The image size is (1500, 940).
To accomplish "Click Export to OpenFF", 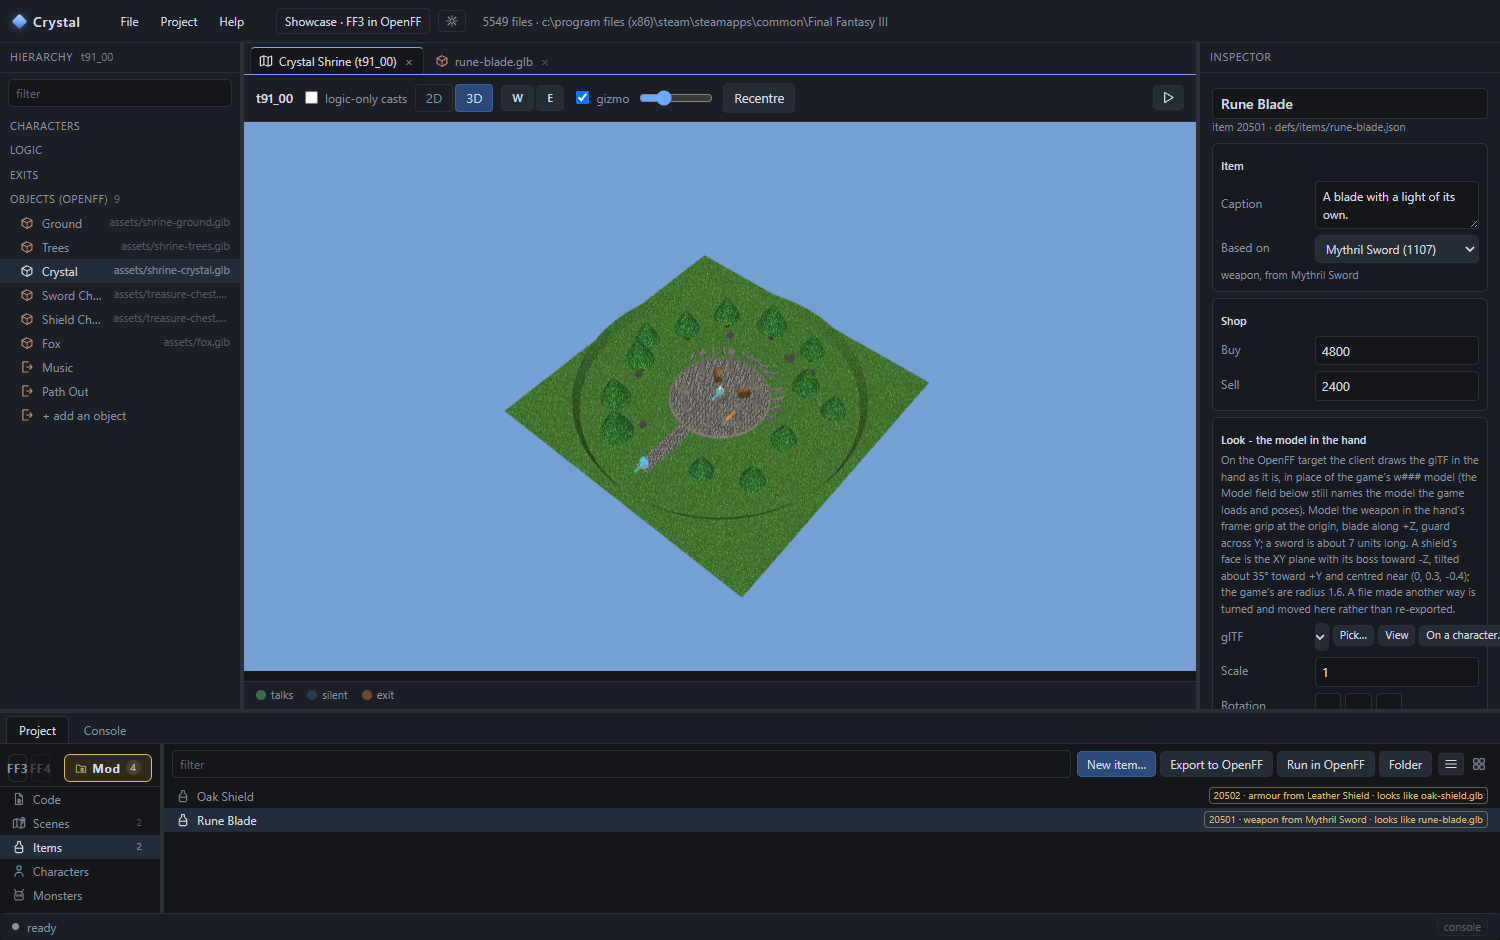I will pyautogui.click(x=1216, y=764).
